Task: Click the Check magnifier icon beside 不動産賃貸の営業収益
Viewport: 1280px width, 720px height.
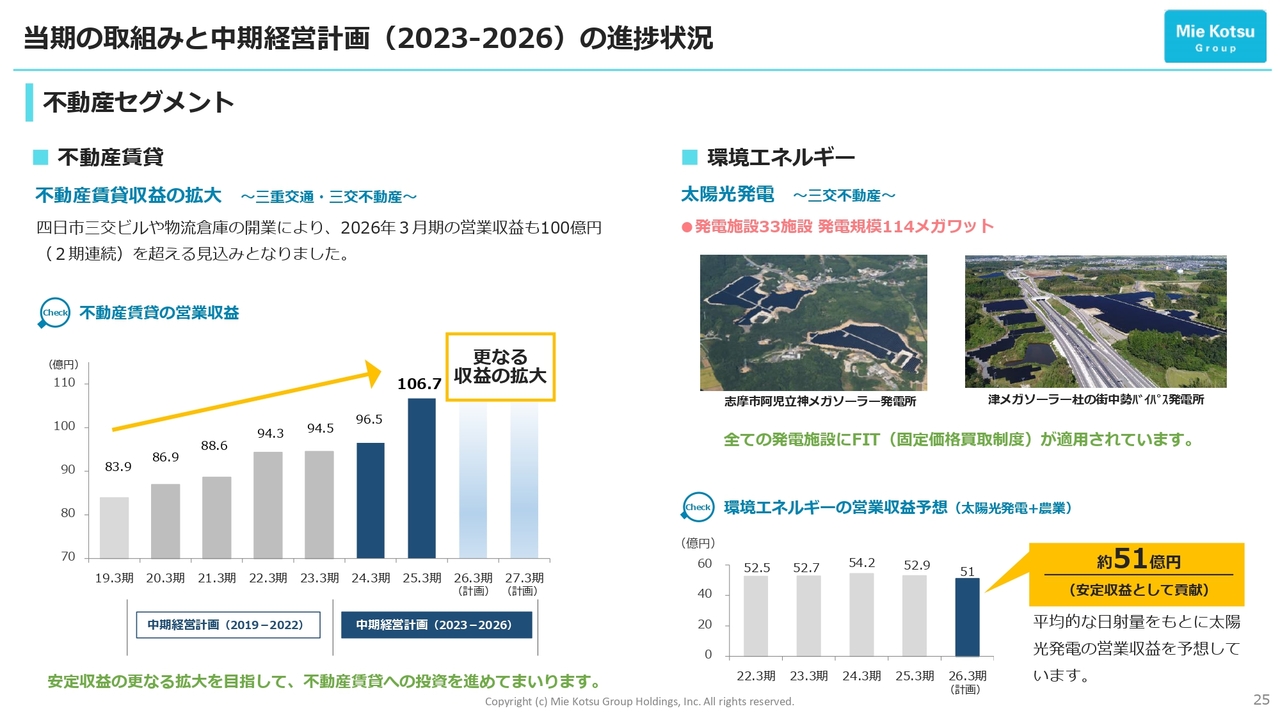Action: click(x=54, y=313)
